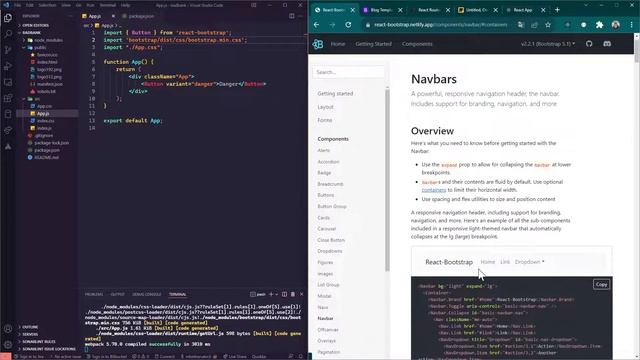The image size is (640, 360).
Task: Open Carousel in docs sidebar
Action: [x=327, y=229]
